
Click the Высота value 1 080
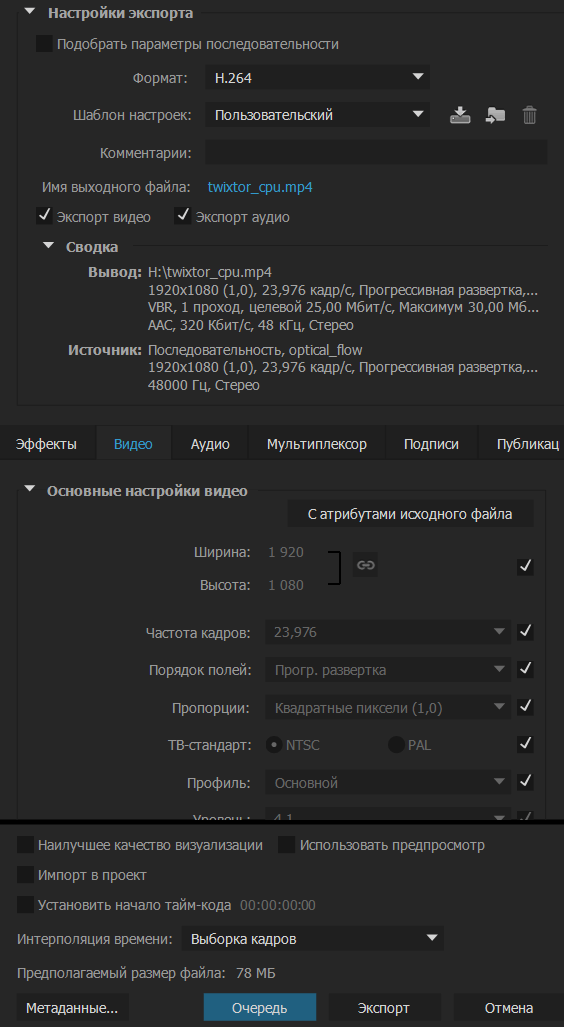[x=286, y=586]
